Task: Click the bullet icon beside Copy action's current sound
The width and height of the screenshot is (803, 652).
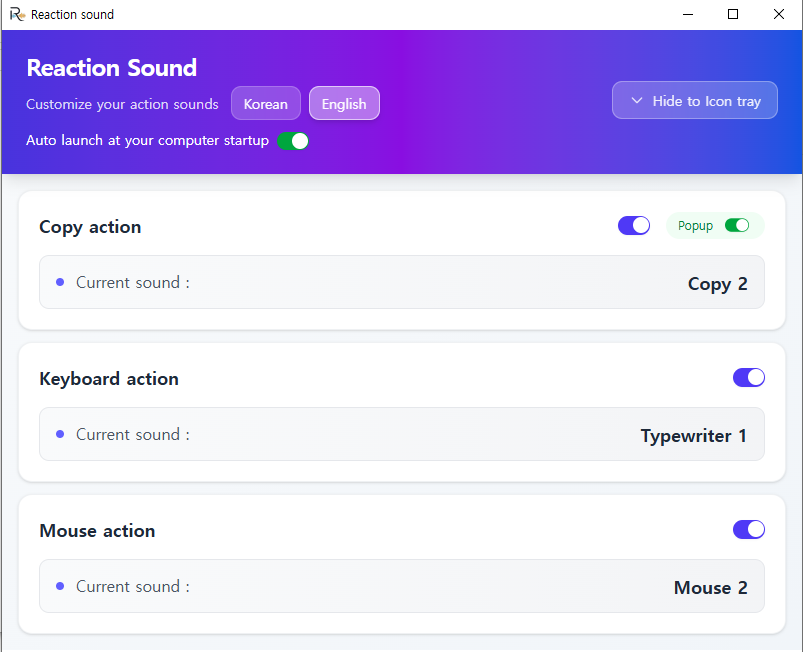Action: [60, 282]
